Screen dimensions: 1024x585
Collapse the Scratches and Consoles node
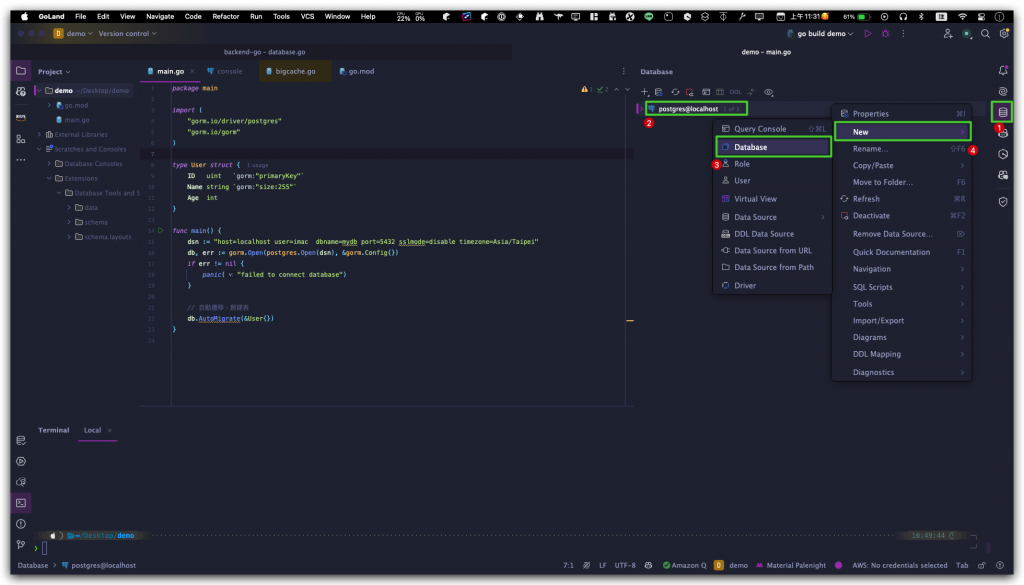tap(39, 149)
